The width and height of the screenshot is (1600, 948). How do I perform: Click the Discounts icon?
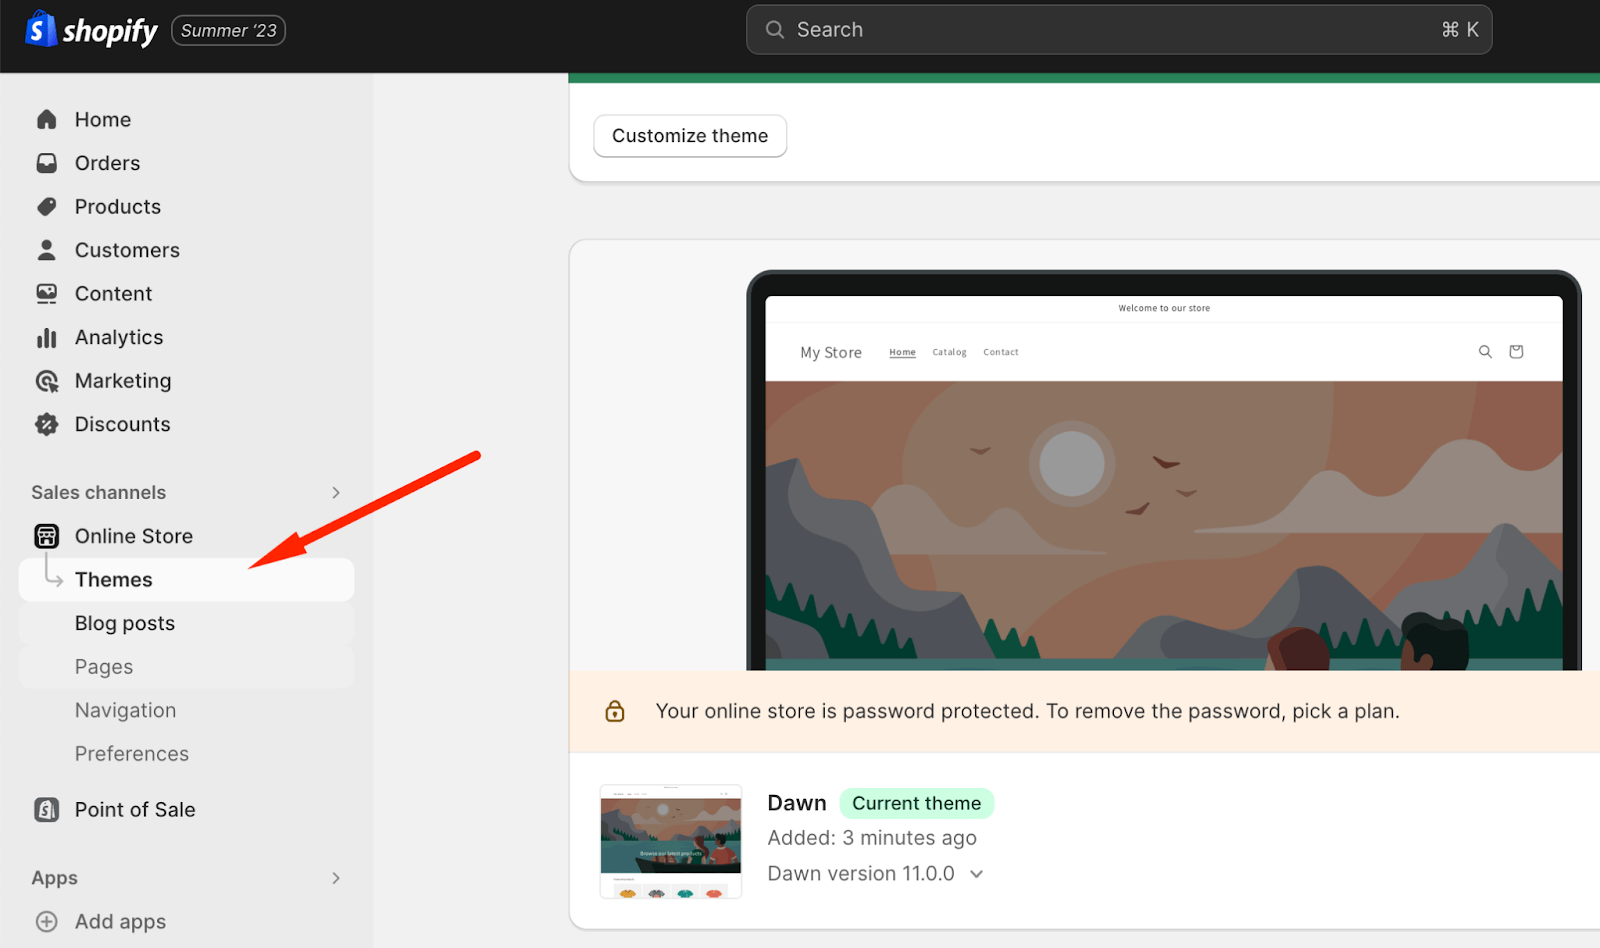[x=47, y=424]
